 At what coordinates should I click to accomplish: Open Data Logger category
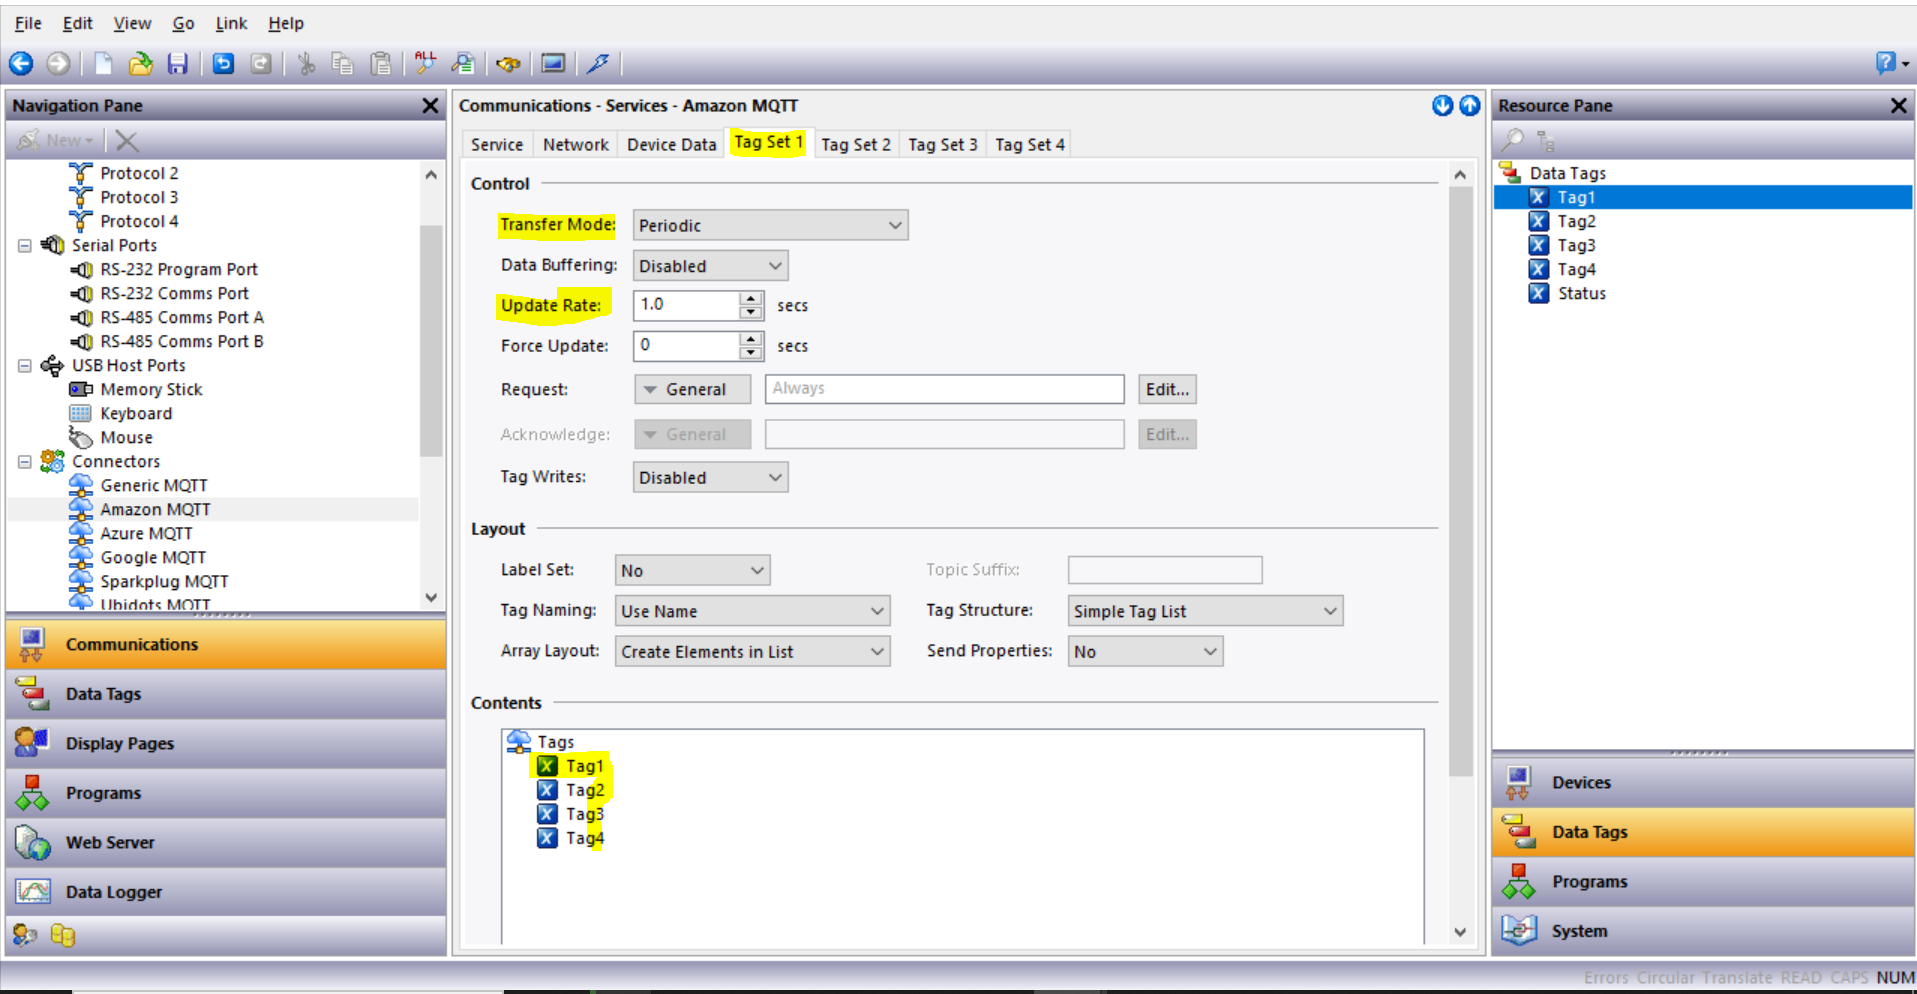click(226, 891)
